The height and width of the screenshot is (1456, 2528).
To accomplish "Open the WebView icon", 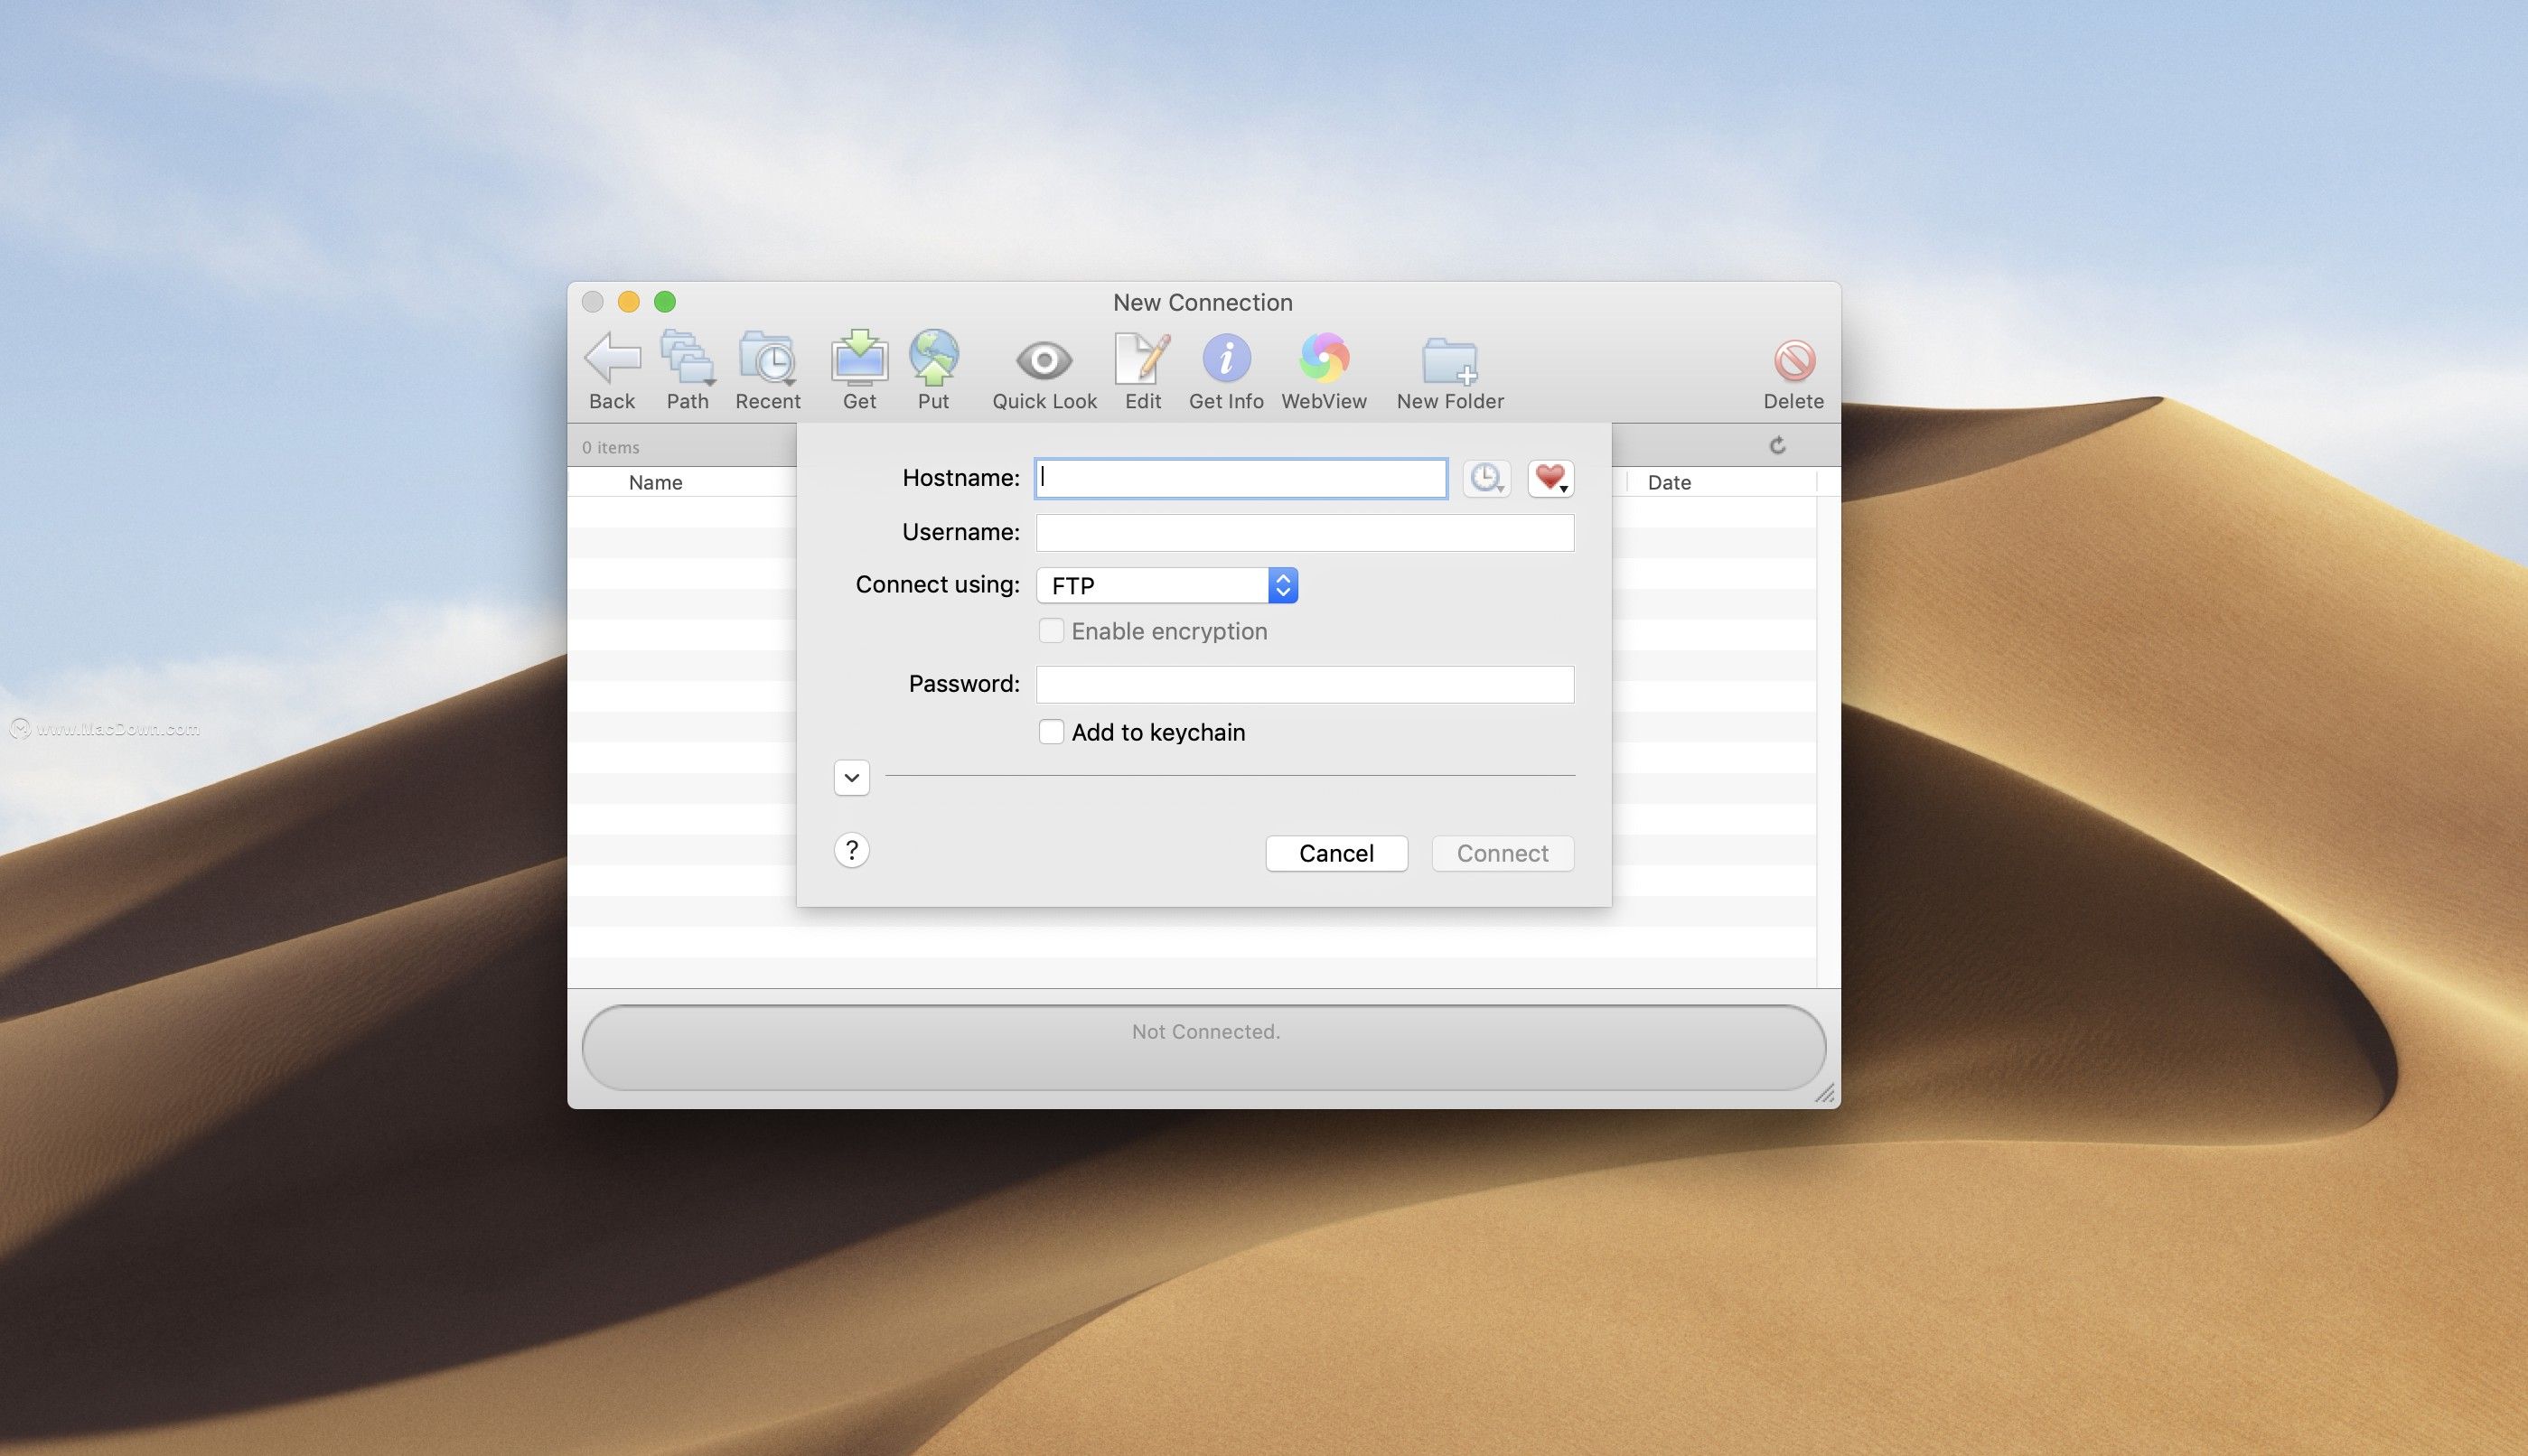I will click(x=1323, y=359).
